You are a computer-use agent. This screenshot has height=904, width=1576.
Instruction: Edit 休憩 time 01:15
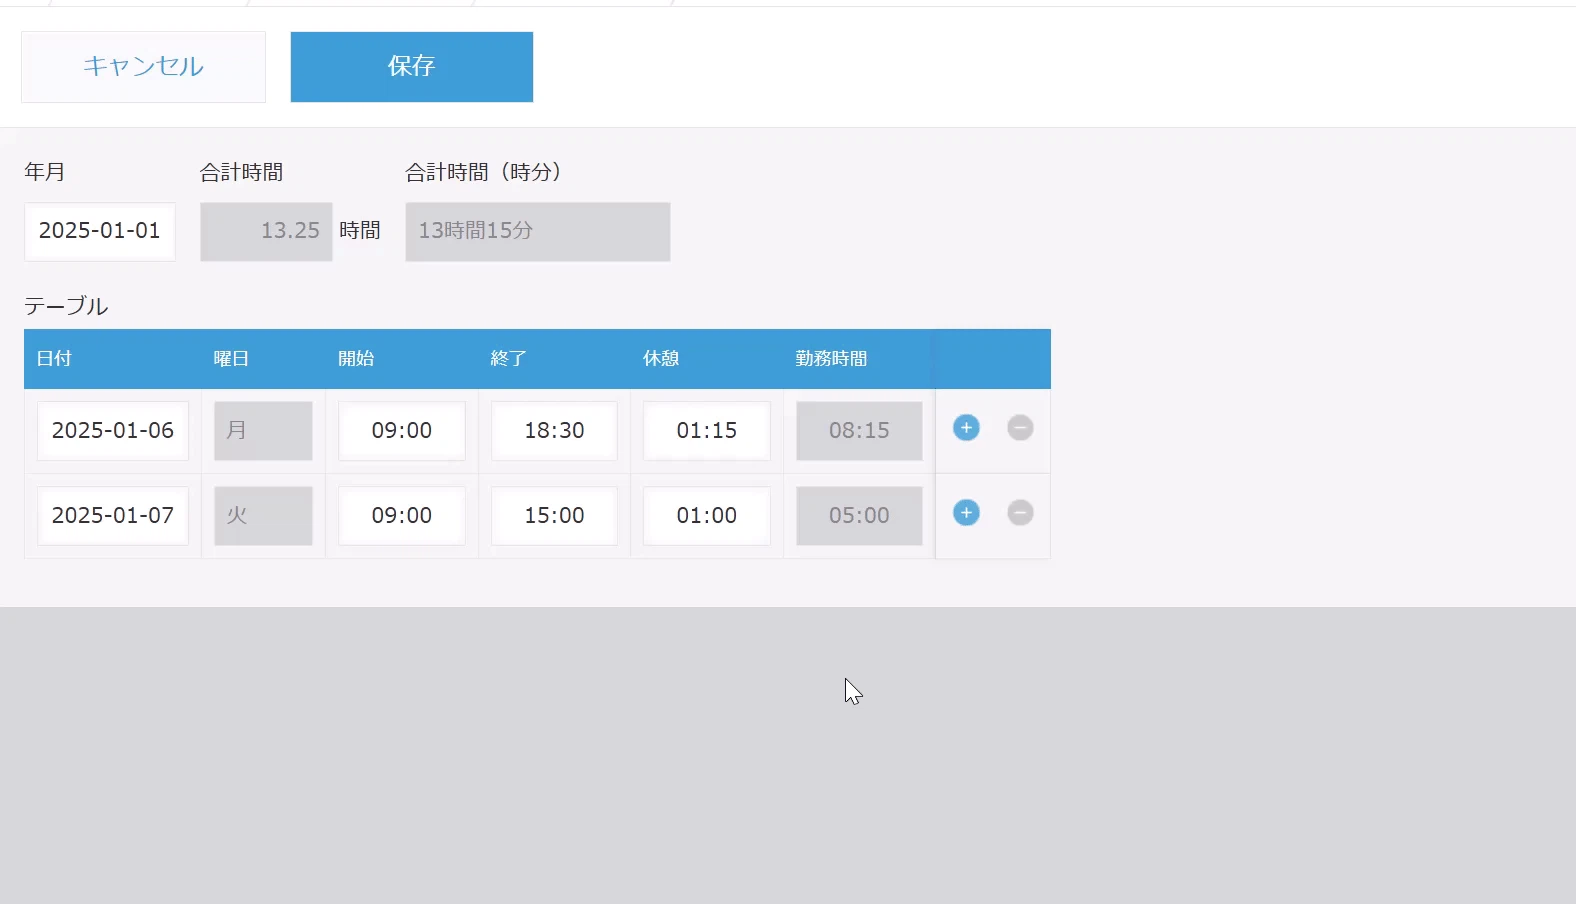[x=707, y=431]
